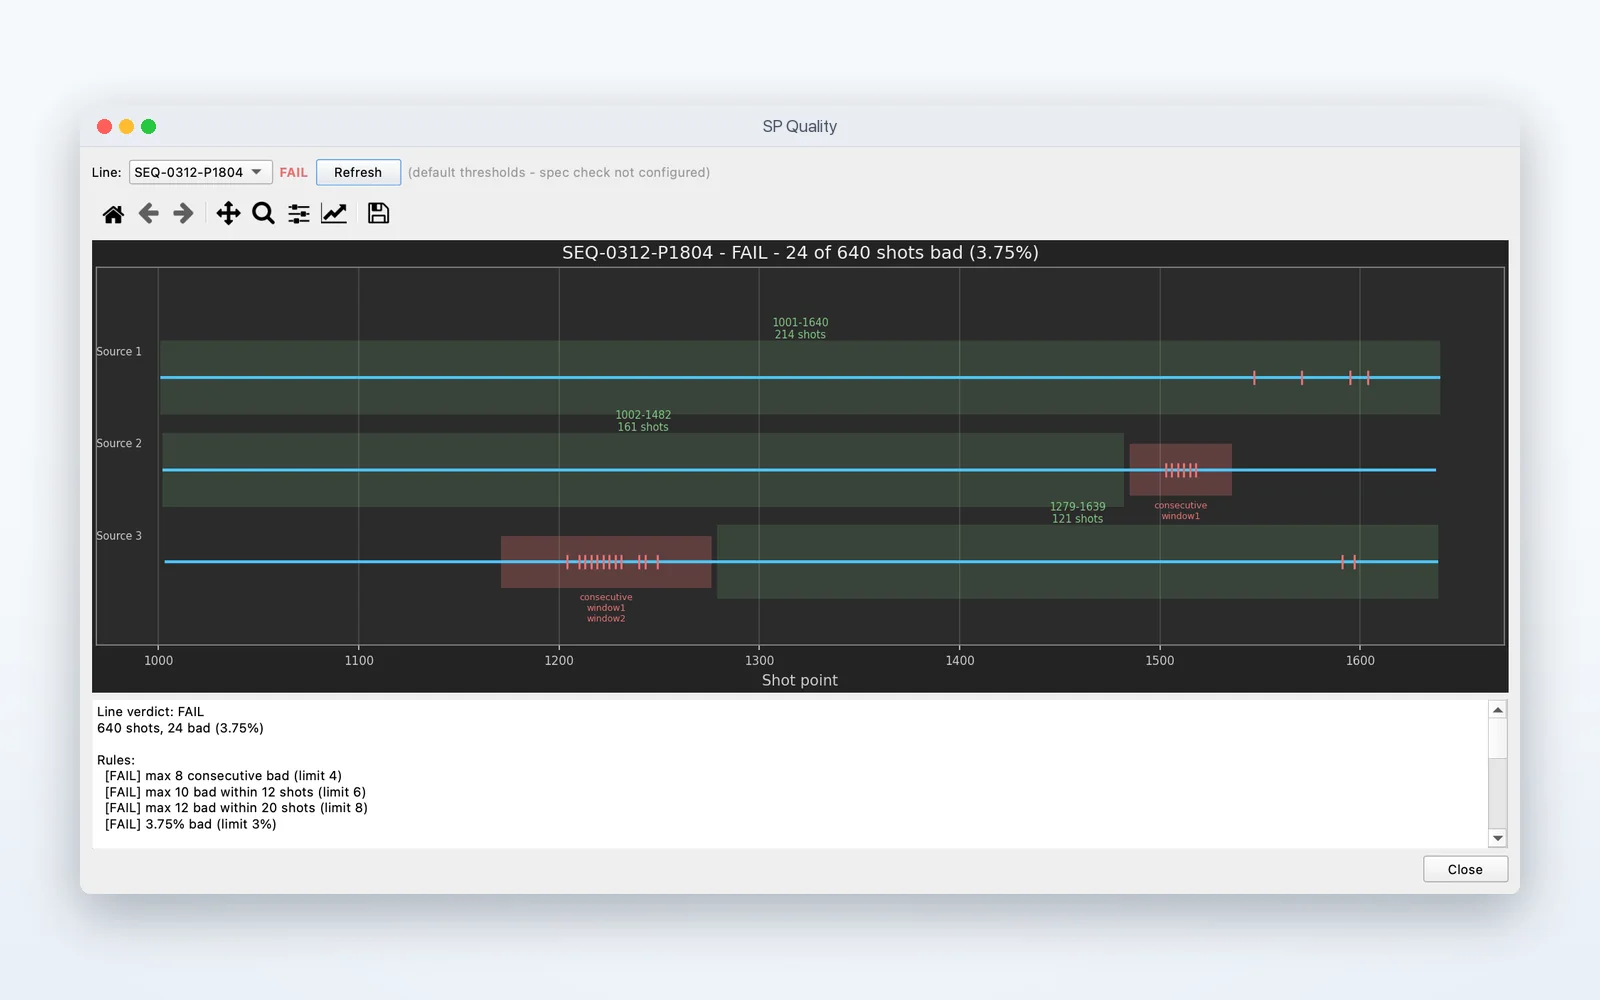Go forward to next plot view
This screenshot has height=1000, width=1600.
[183, 213]
